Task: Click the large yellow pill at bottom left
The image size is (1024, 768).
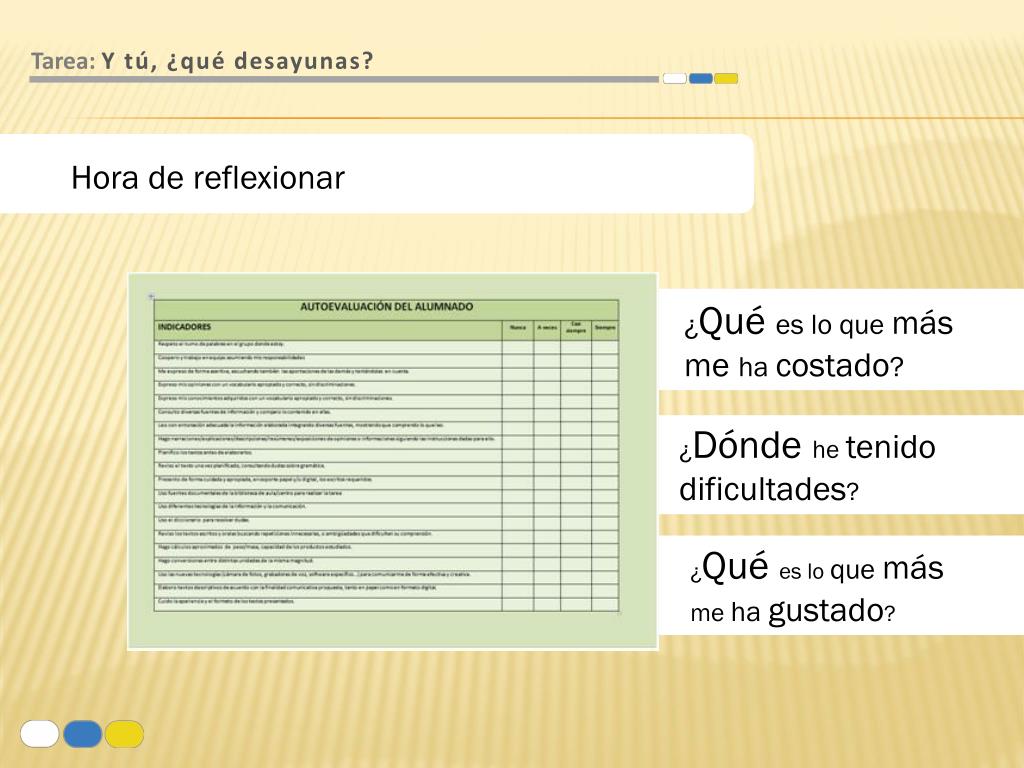Action: pos(124,734)
